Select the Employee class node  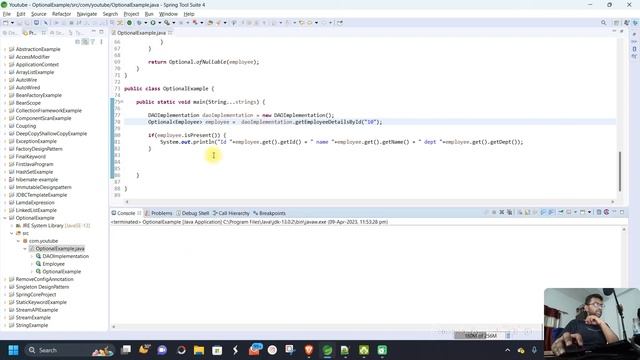53,264
